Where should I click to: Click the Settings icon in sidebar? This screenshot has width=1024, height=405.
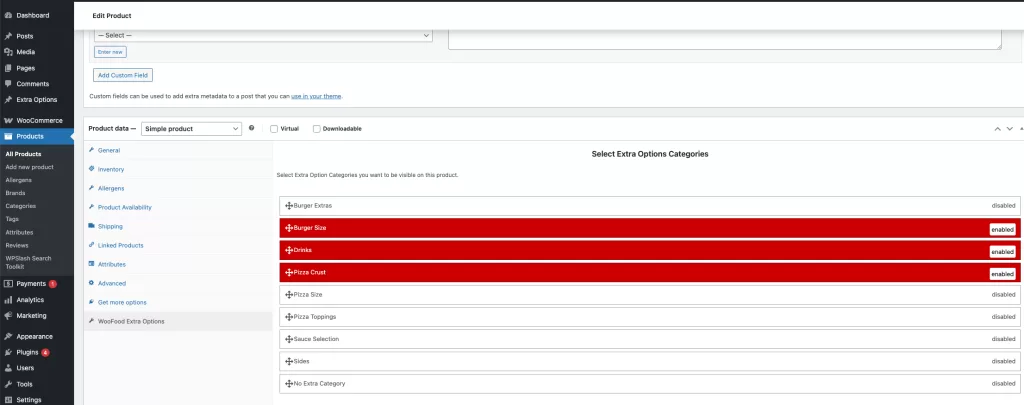(8, 400)
